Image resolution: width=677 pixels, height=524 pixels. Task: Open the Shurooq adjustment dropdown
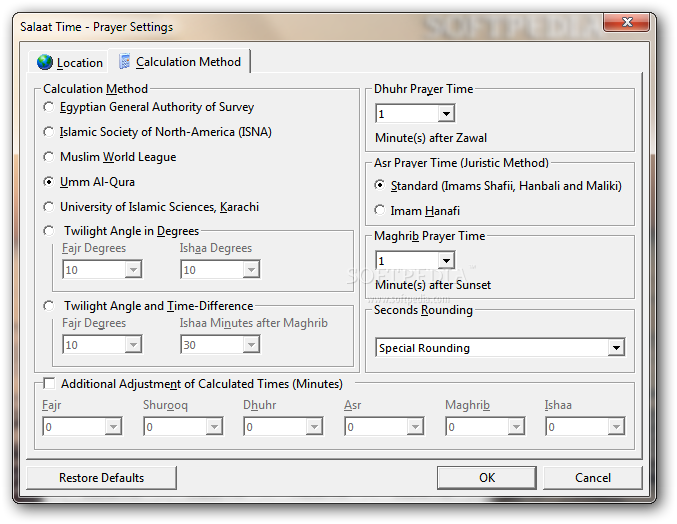(214, 427)
